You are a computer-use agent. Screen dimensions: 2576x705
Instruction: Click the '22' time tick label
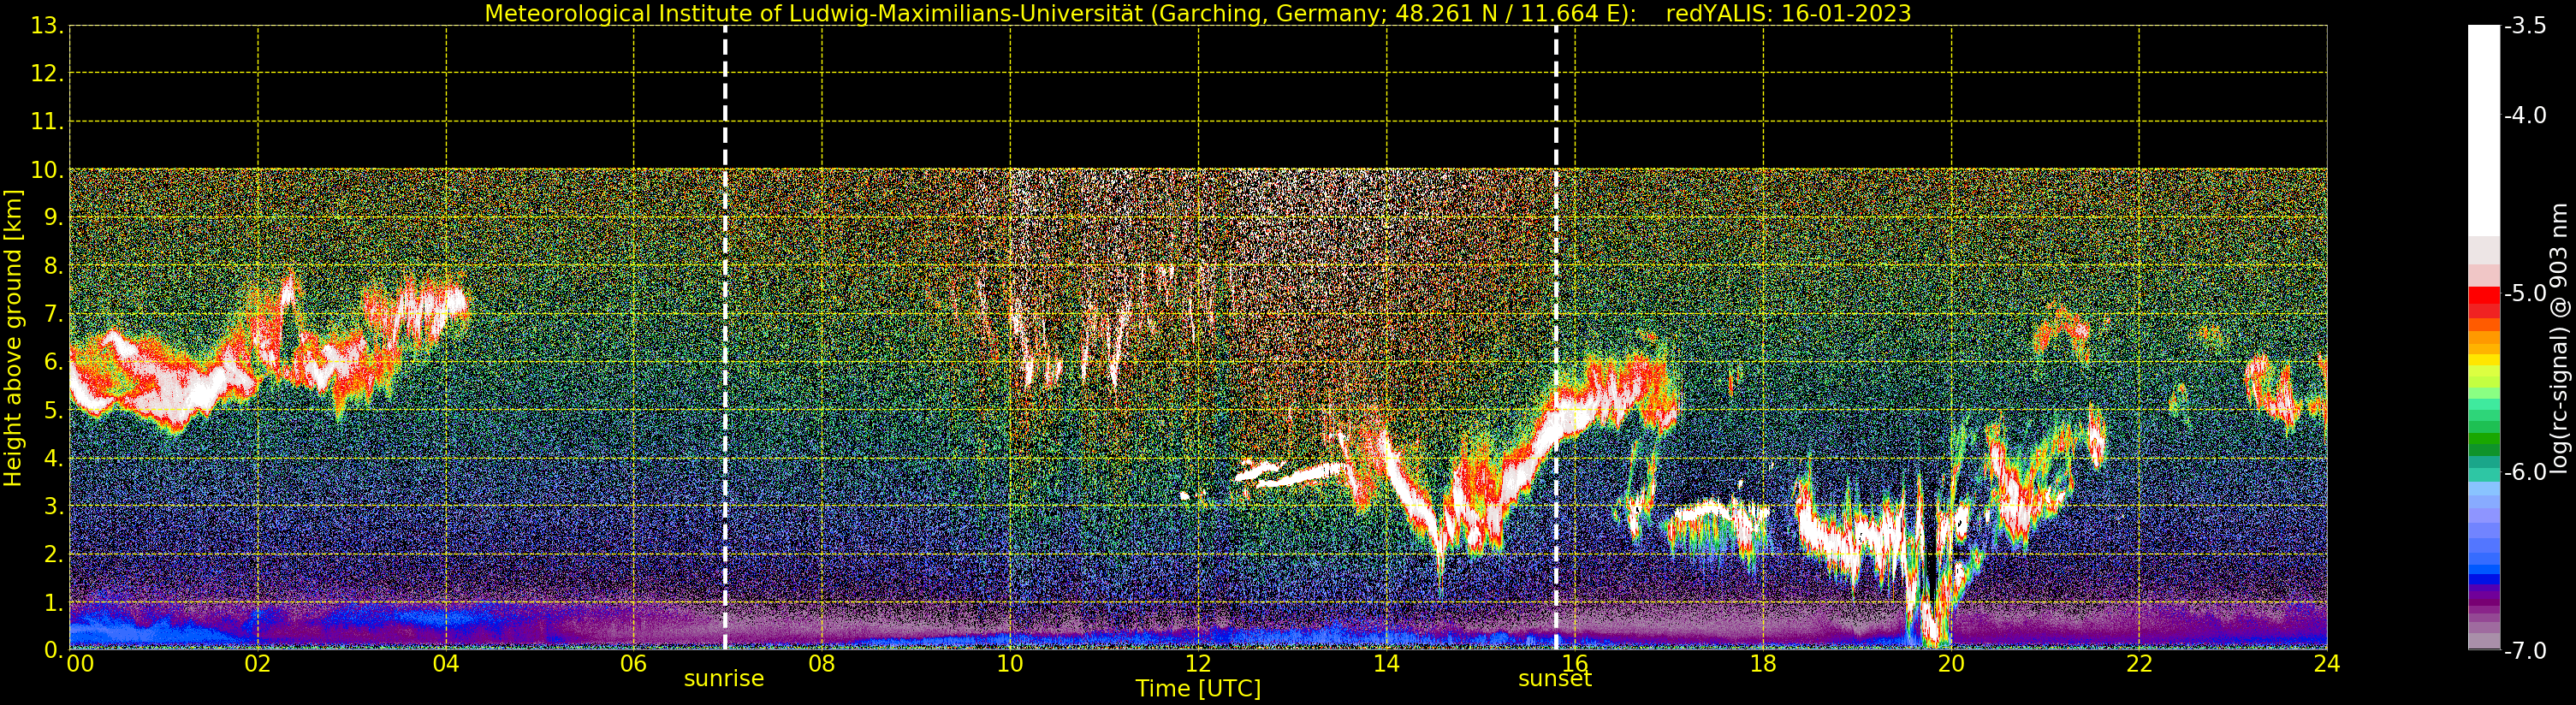[2139, 664]
